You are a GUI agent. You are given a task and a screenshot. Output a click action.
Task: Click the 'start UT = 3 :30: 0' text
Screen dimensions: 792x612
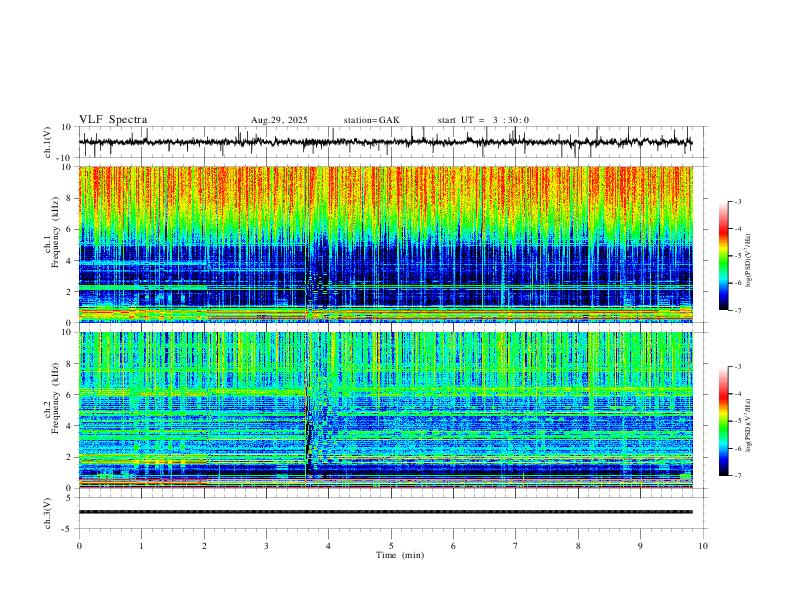tap(483, 120)
